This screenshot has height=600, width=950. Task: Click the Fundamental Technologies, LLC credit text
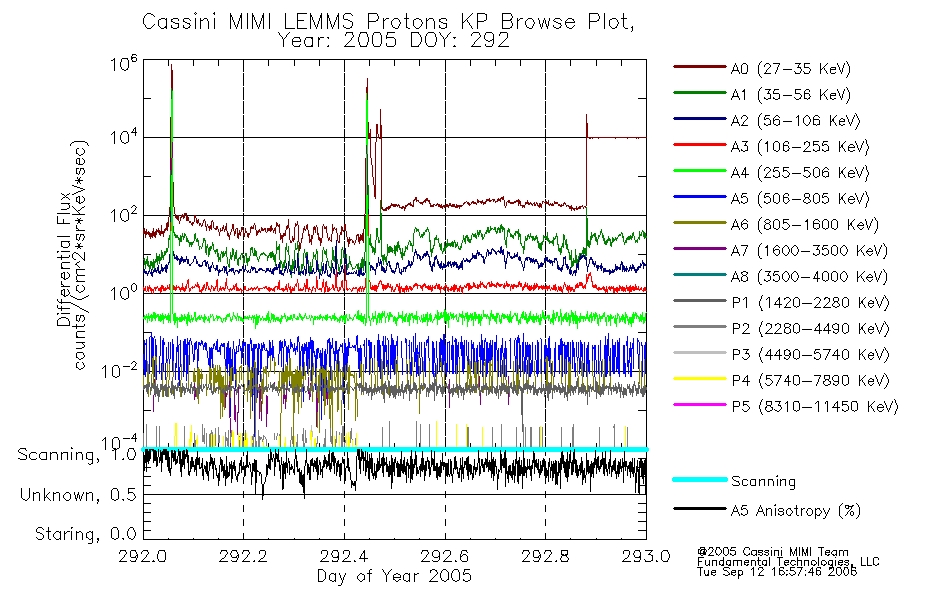[x=788, y=562]
